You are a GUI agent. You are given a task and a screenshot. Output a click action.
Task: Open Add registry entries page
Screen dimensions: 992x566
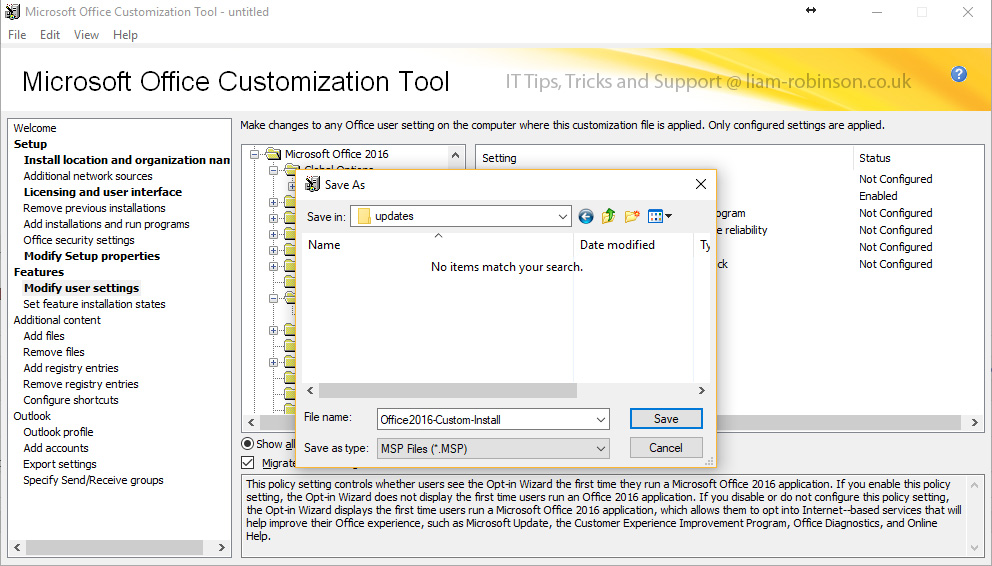[x=71, y=368]
